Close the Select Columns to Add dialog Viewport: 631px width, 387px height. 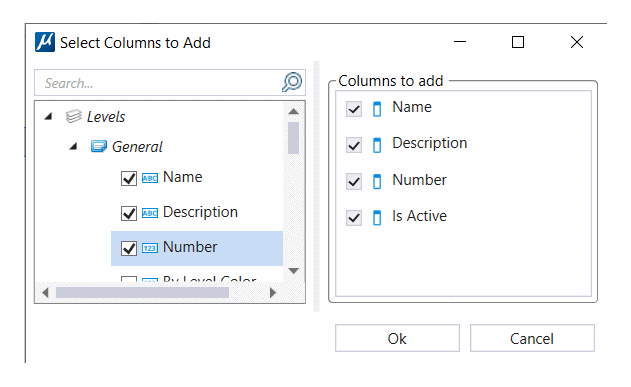pyautogui.click(x=577, y=42)
